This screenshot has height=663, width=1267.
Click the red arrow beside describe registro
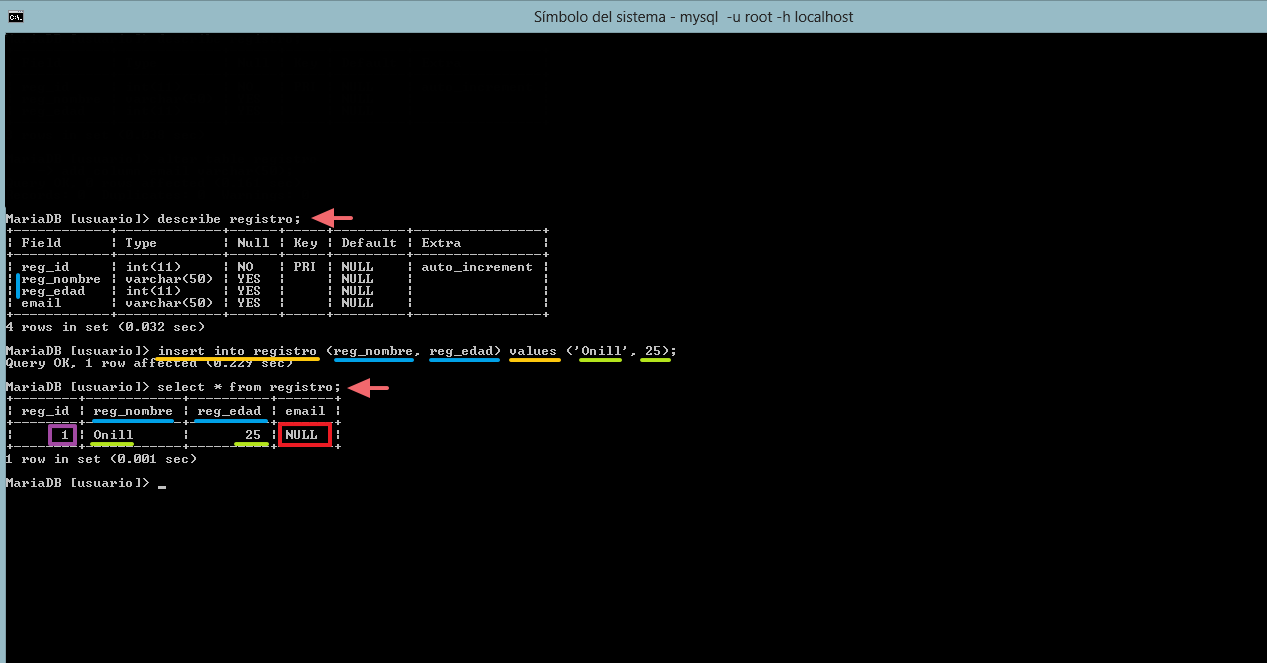333,218
